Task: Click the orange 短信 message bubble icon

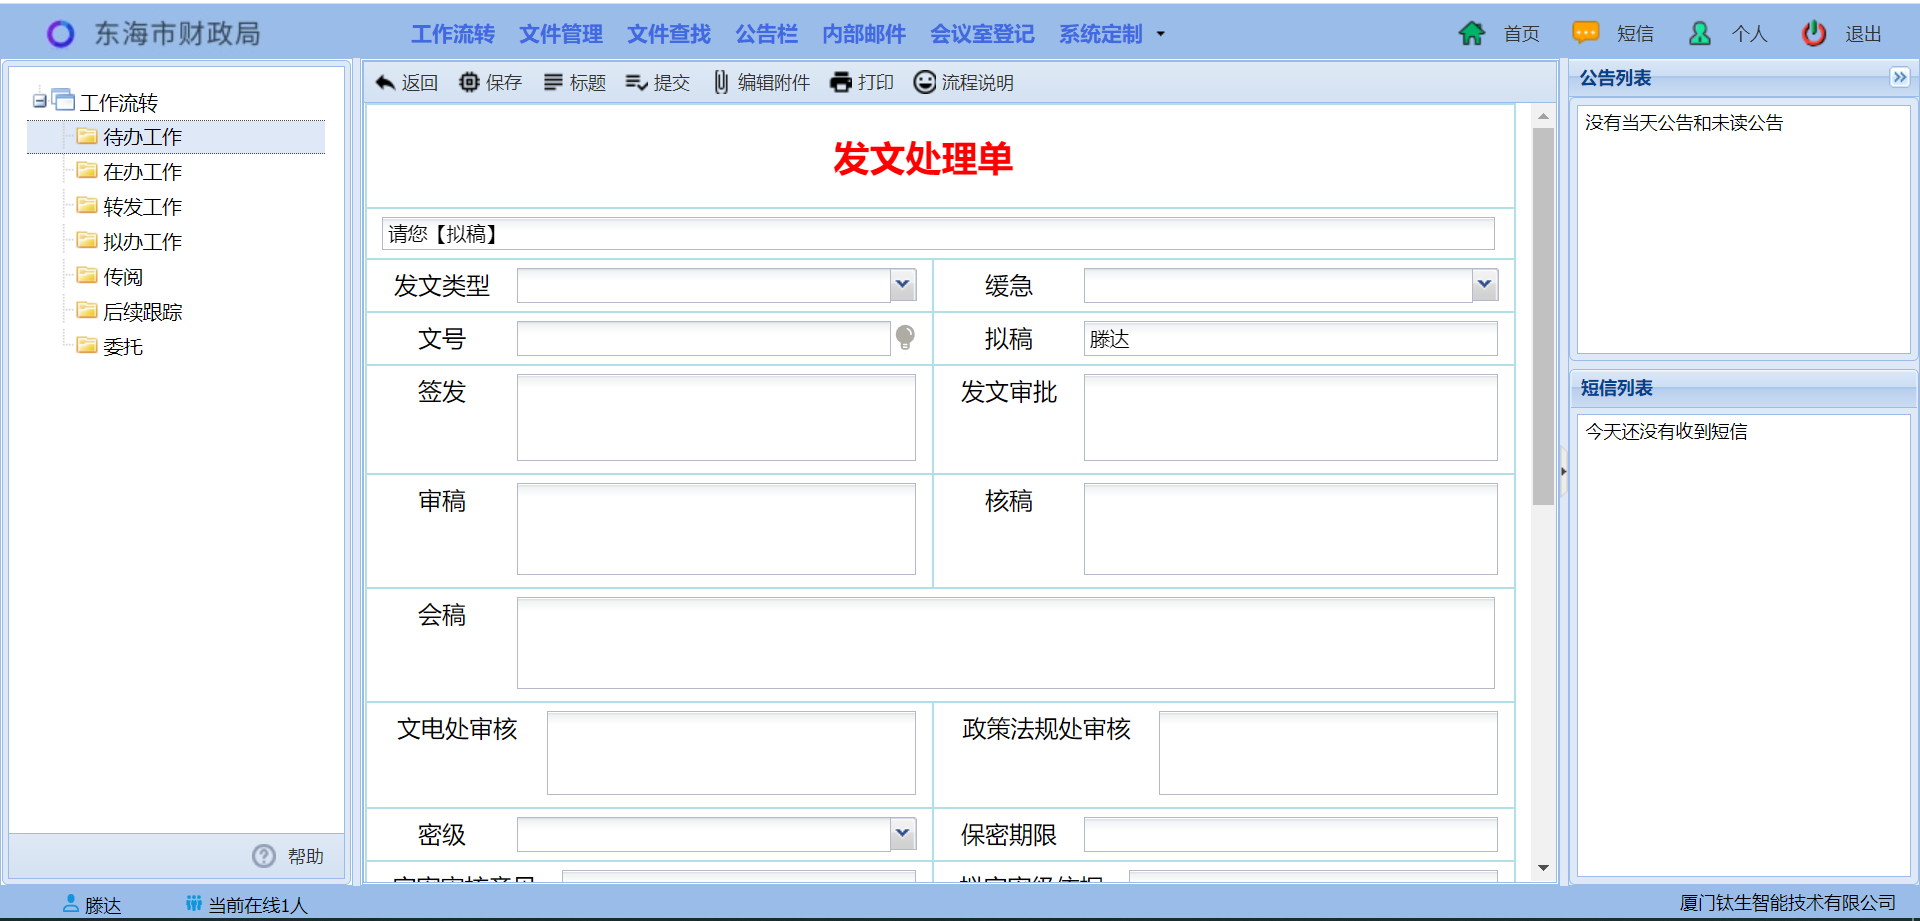Action: (1586, 33)
